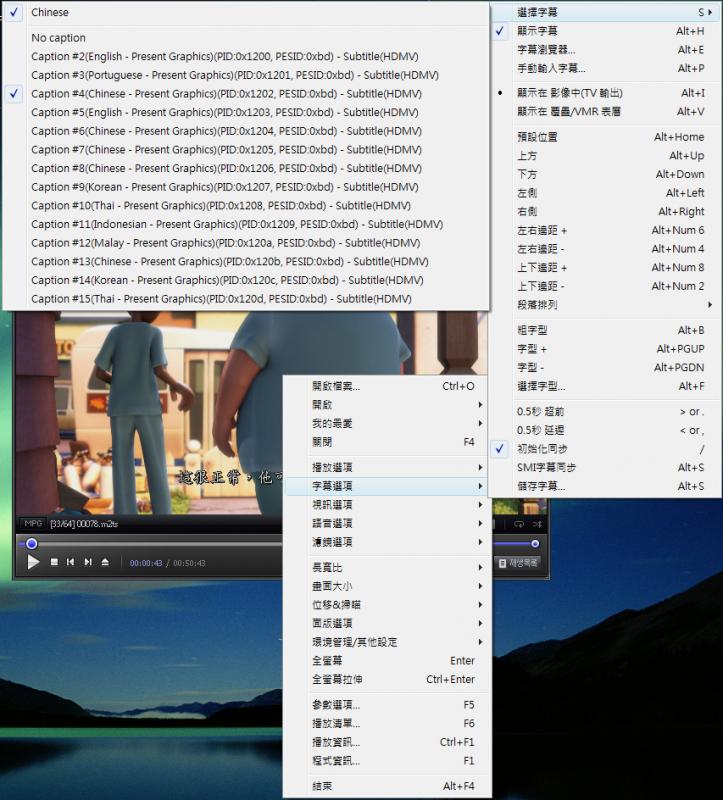Select Caption #13 Chinese subtitle
This screenshot has height=800, width=723.
246,261
